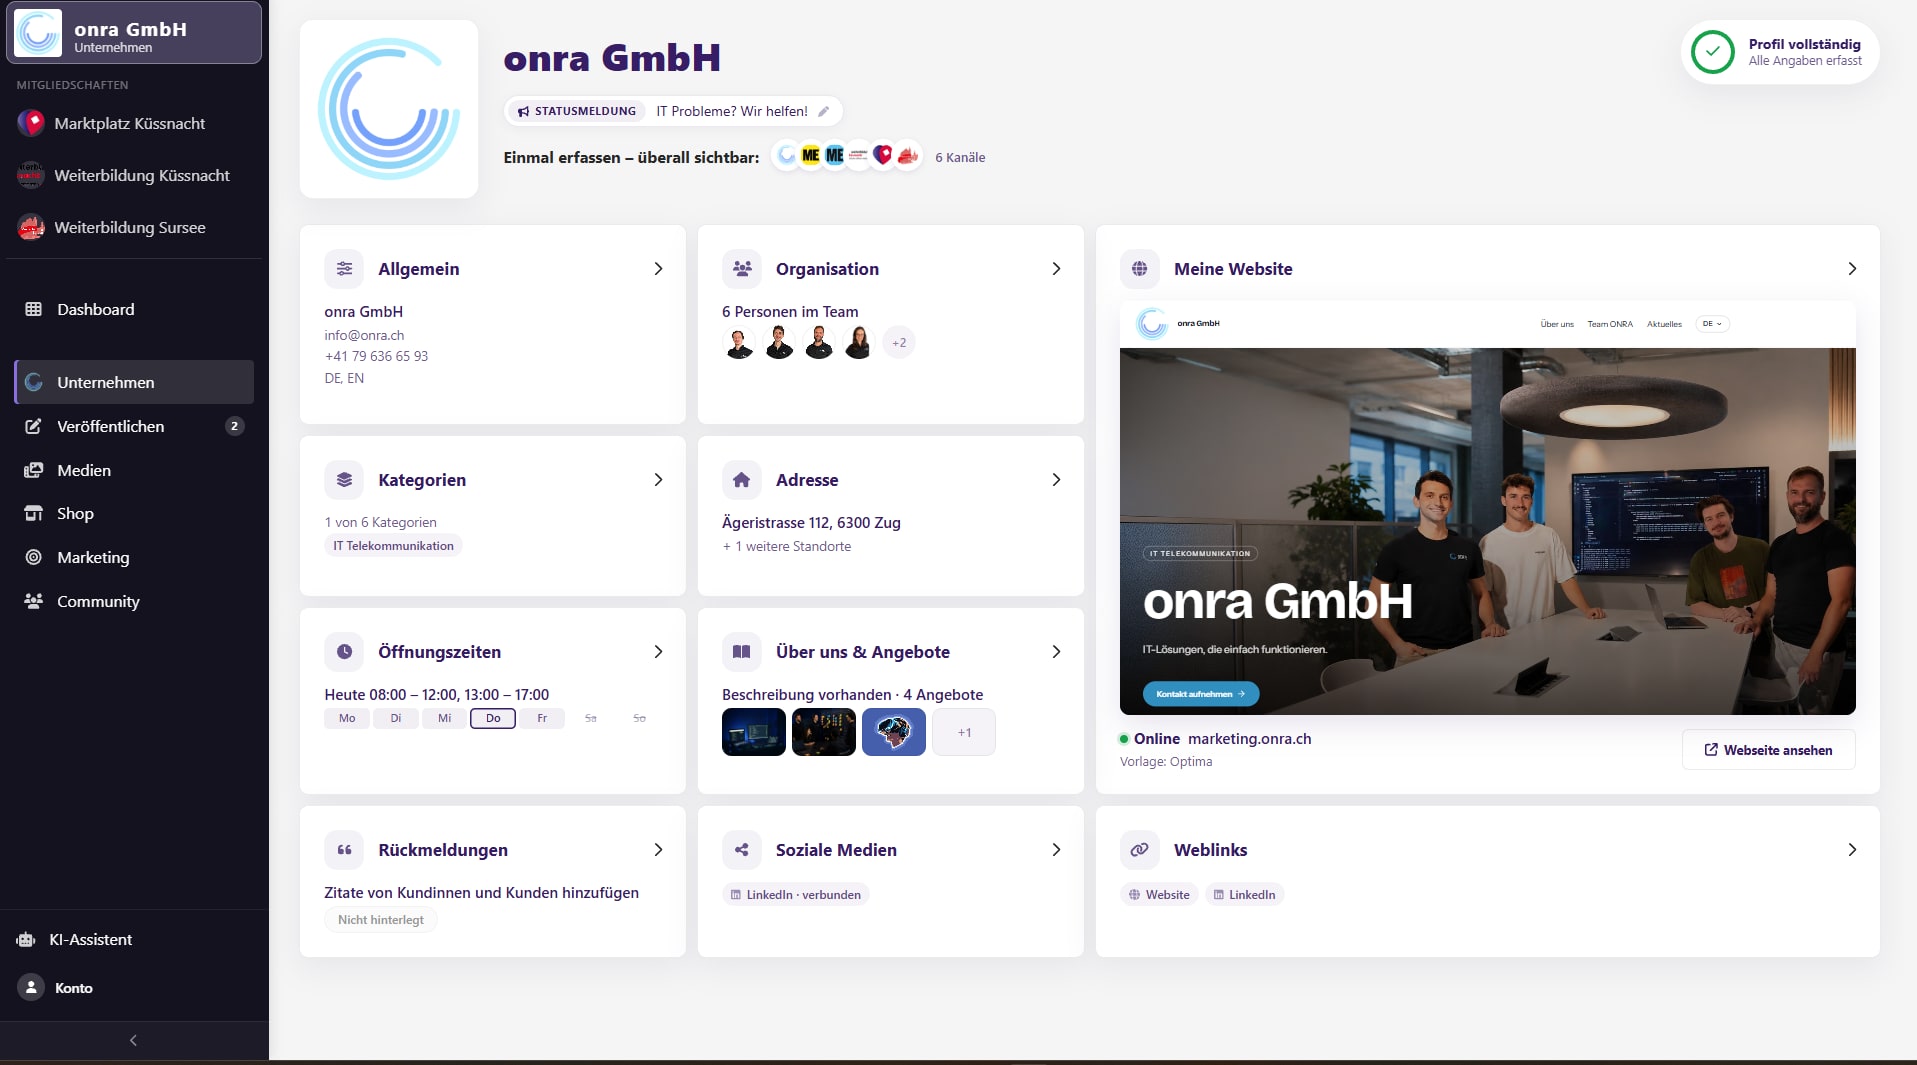Expand the Öffnungszeiten card chevron
This screenshot has height=1065, width=1917.
(x=658, y=652)
